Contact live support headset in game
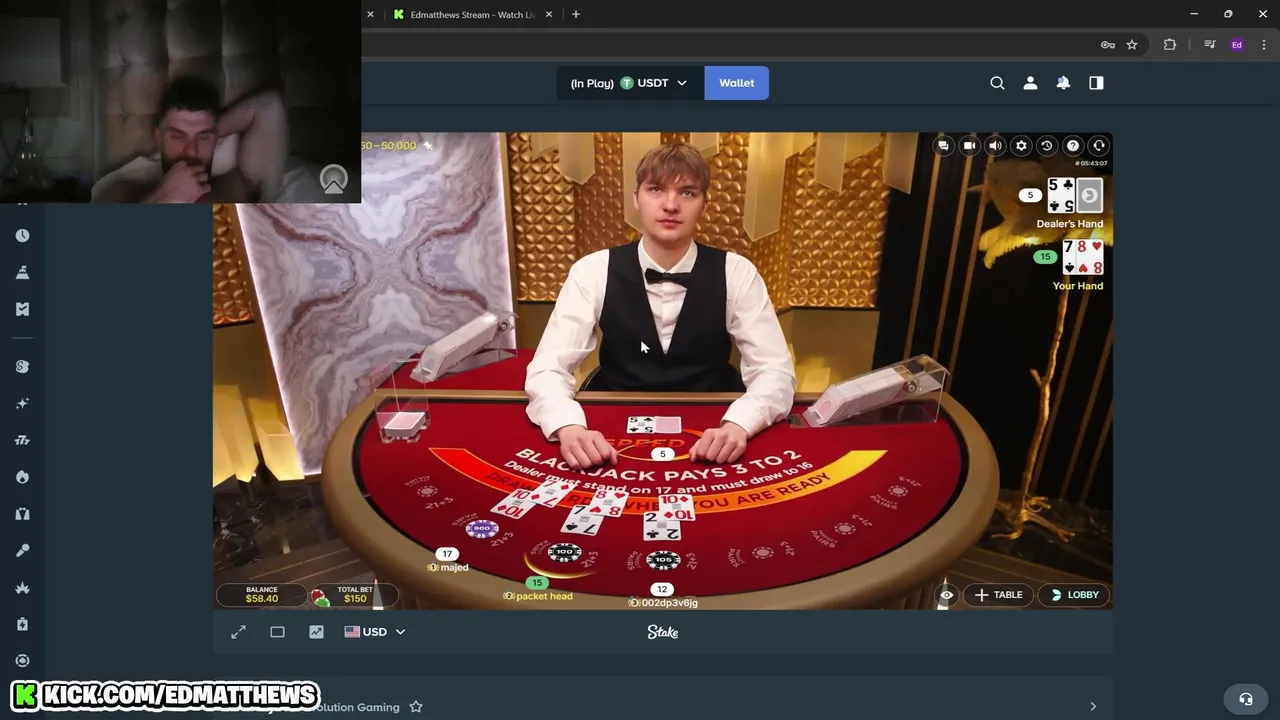This screenshot has width=1280, height=720. click(1099, 146)
